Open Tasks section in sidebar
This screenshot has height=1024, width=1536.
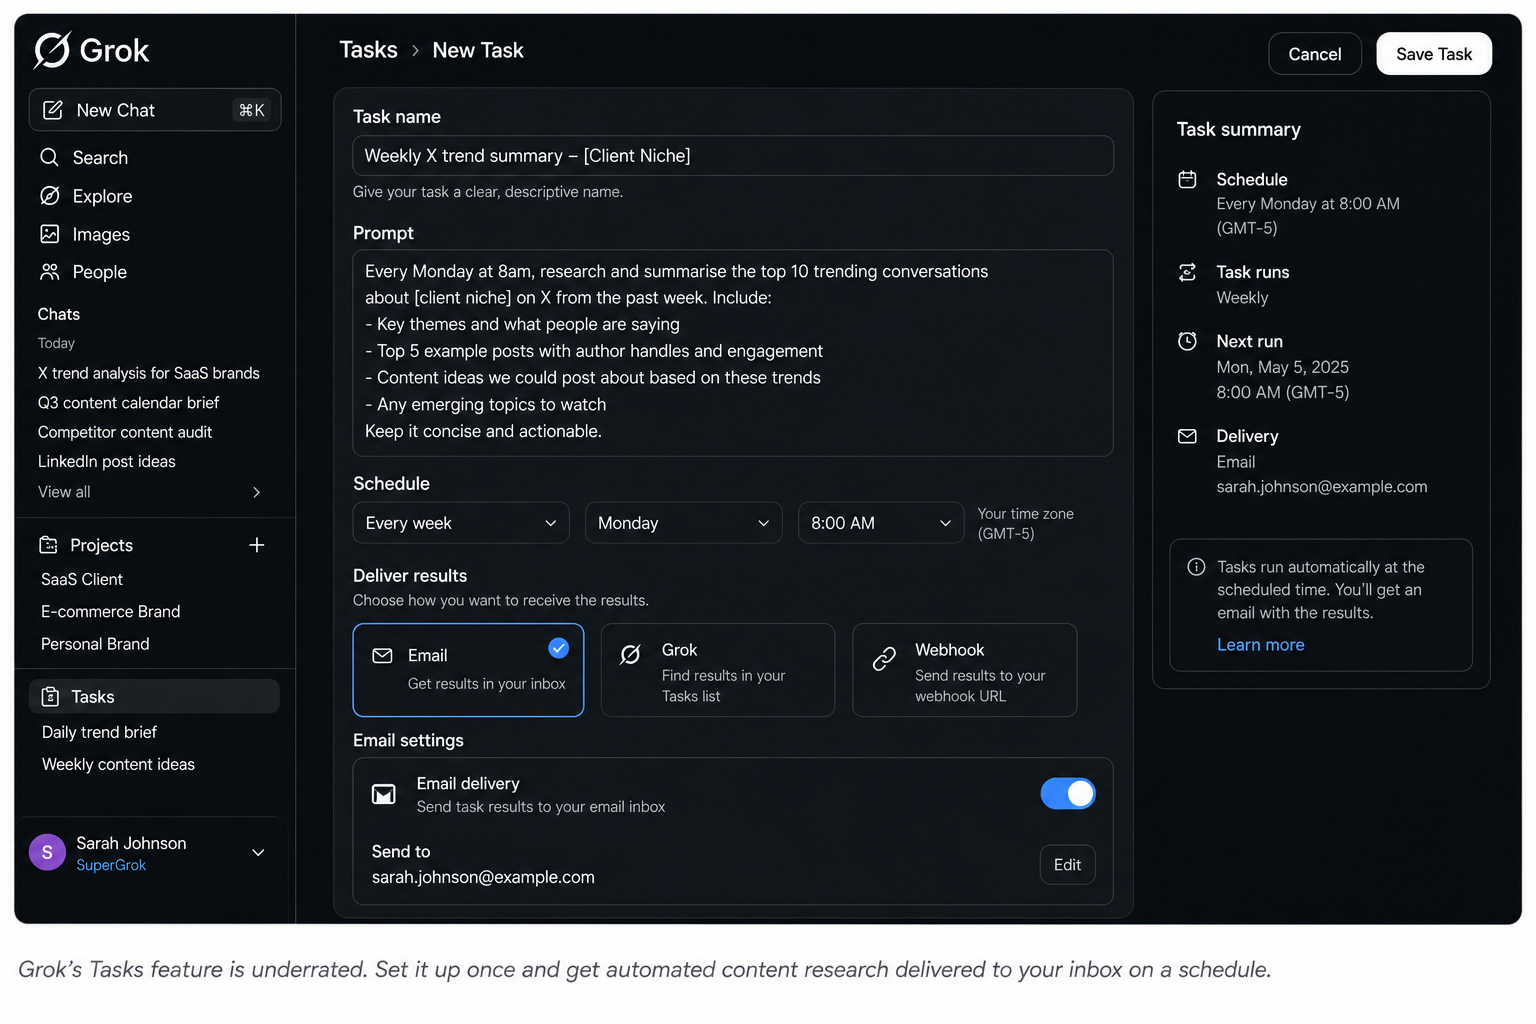tap(154, 696)
